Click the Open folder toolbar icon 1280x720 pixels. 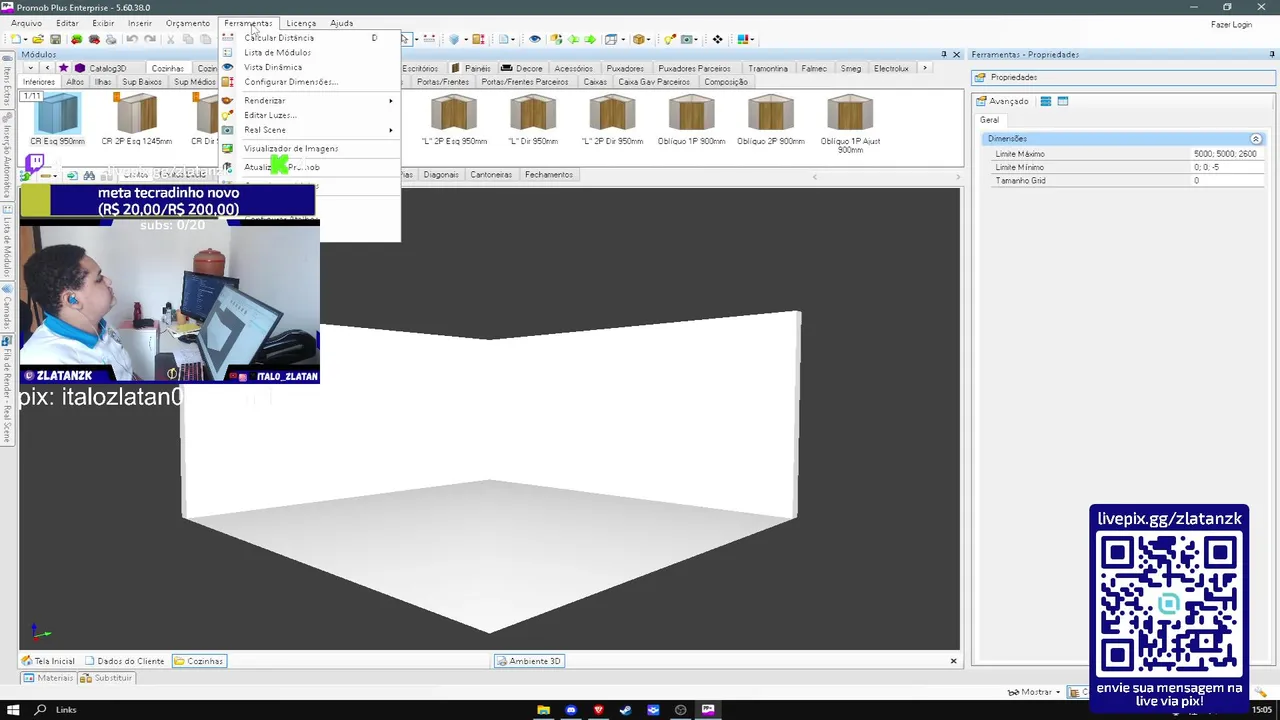(x=37, y=40)
